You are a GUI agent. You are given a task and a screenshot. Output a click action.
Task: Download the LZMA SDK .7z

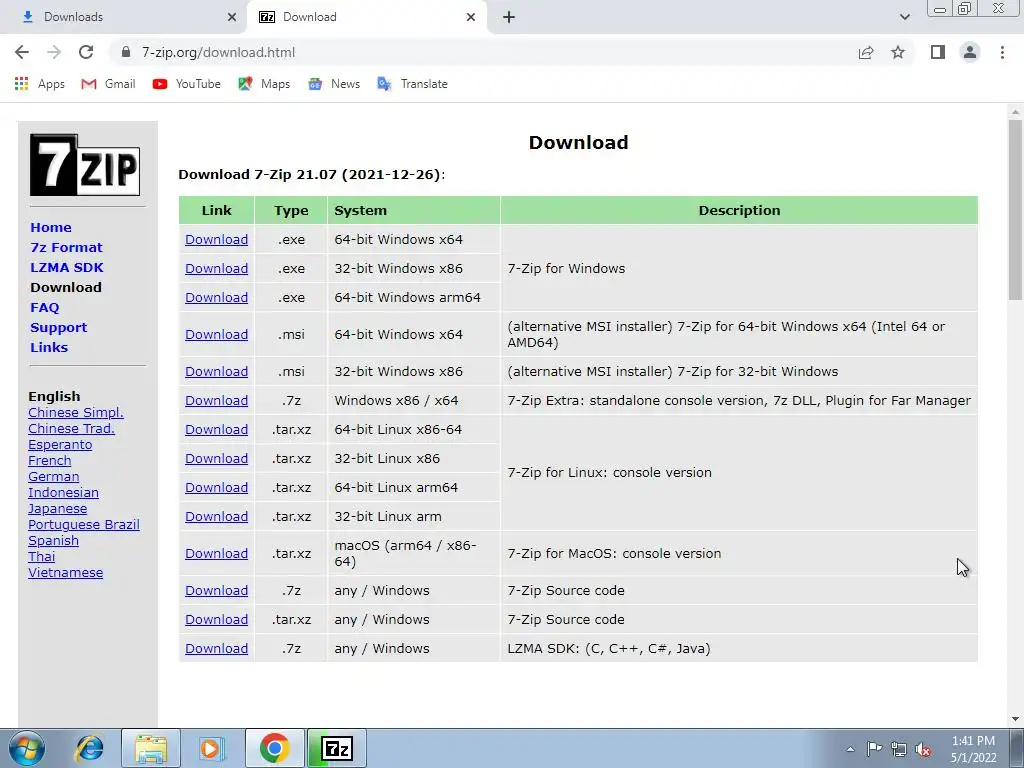coord(216,648)
